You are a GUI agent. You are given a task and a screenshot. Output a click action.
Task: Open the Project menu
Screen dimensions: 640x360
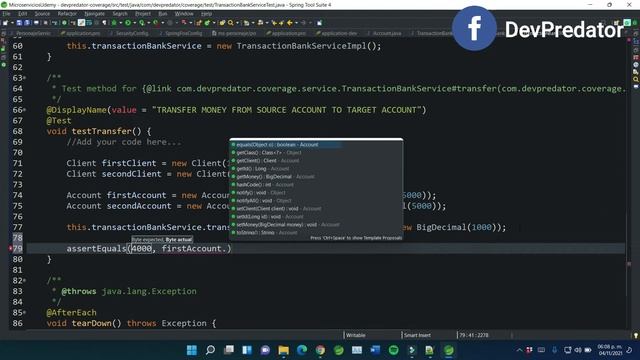pos(143,13)
